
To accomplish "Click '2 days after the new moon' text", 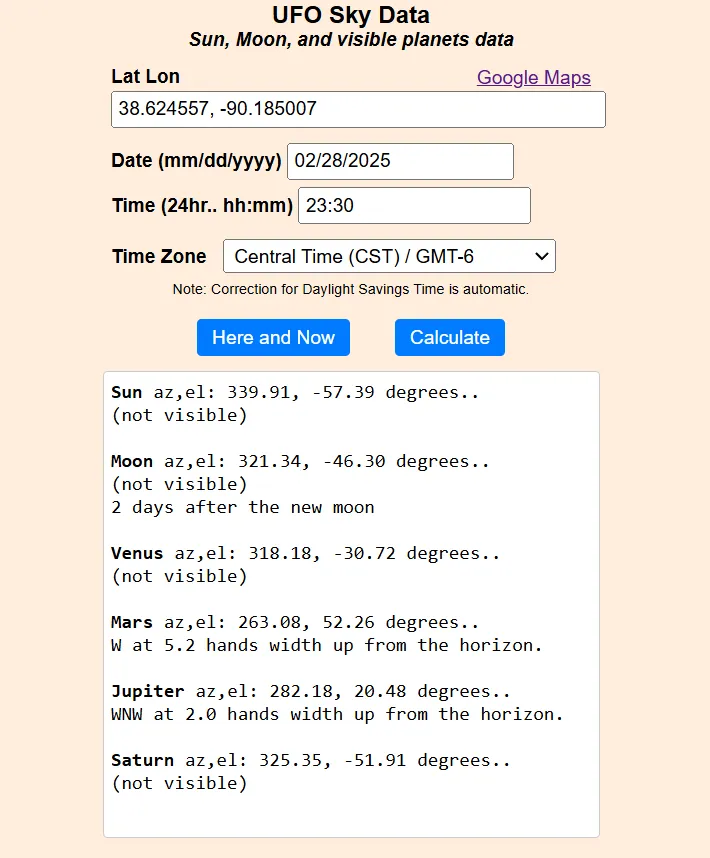I will 243,507.
